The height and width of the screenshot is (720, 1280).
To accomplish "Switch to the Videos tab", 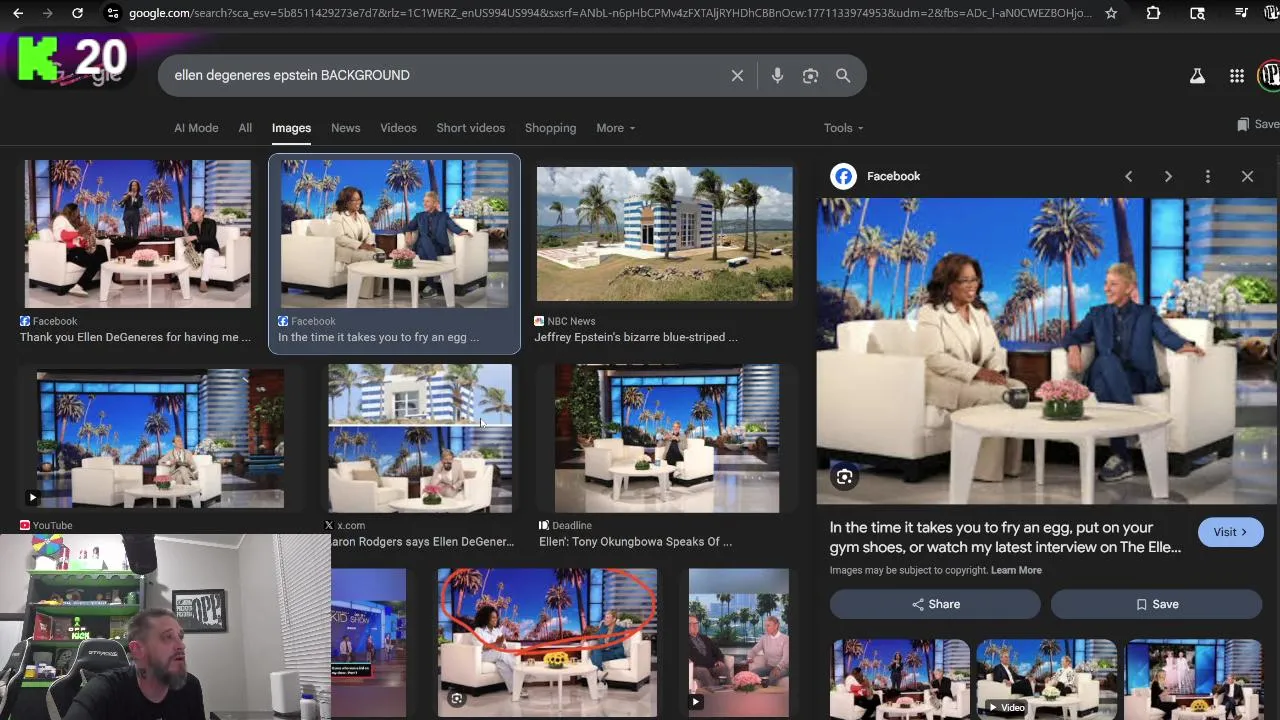I will [x=398, y=128].
